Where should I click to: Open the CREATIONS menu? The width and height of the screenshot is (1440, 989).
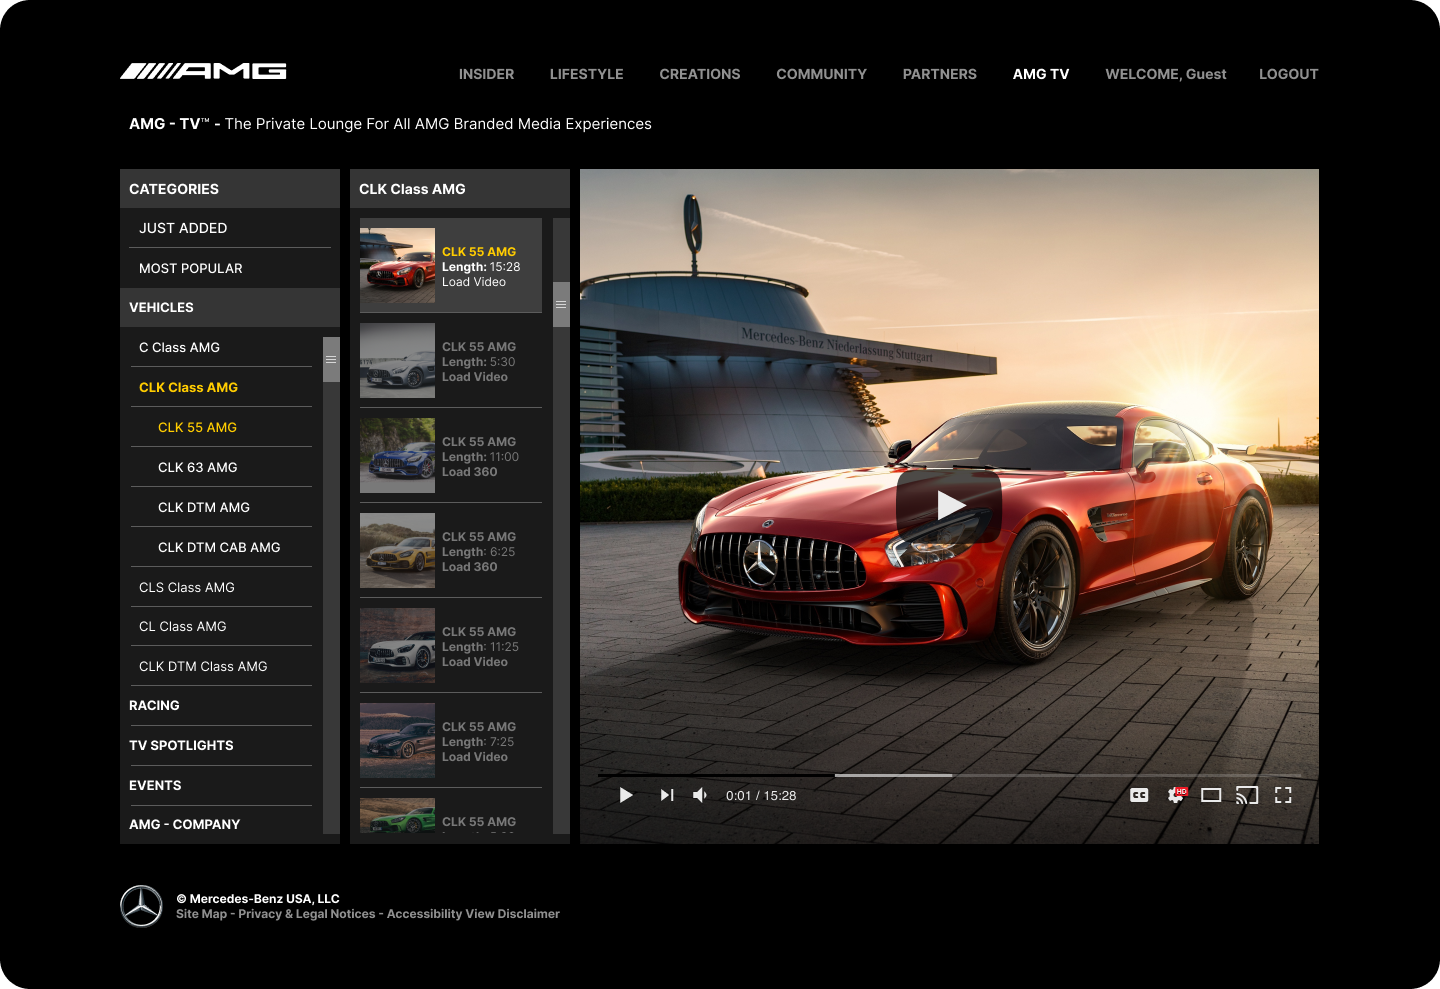pos(700,74)
